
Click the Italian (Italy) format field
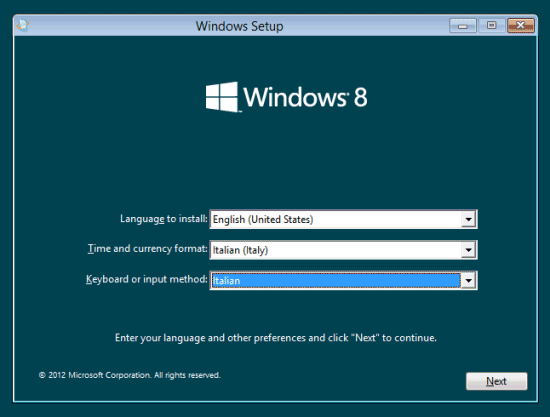coord(343,250)
